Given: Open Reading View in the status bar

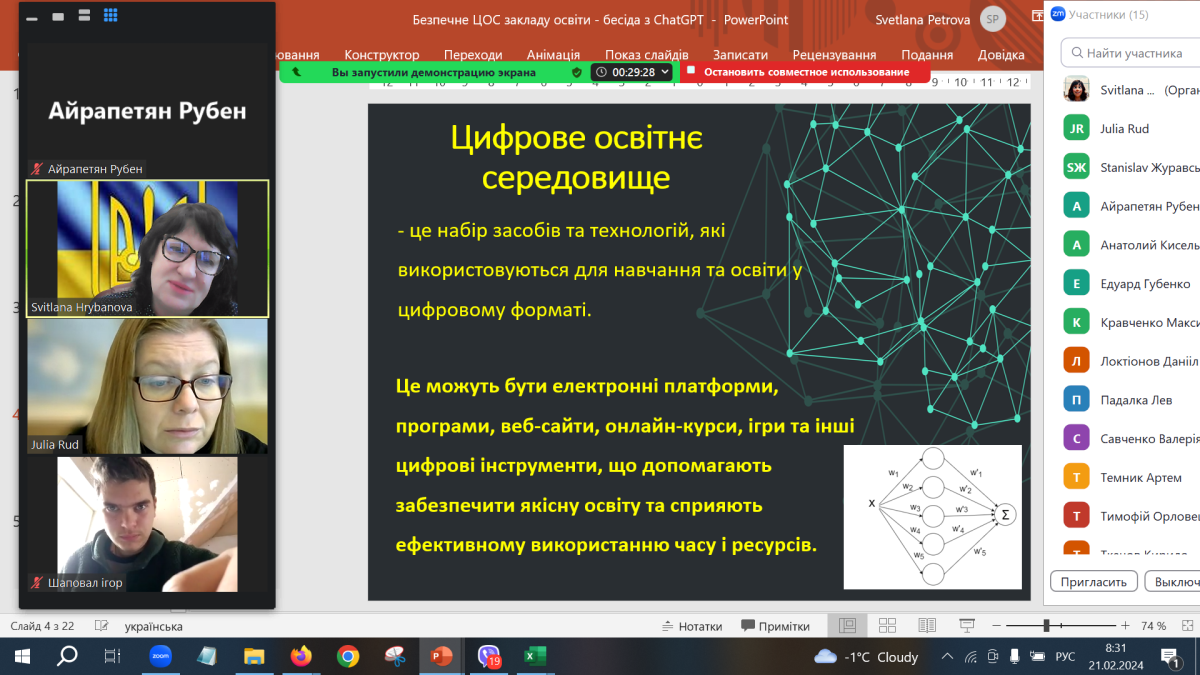Looking at the screenshot, I should pyautogui.click(x=927, y=626).
